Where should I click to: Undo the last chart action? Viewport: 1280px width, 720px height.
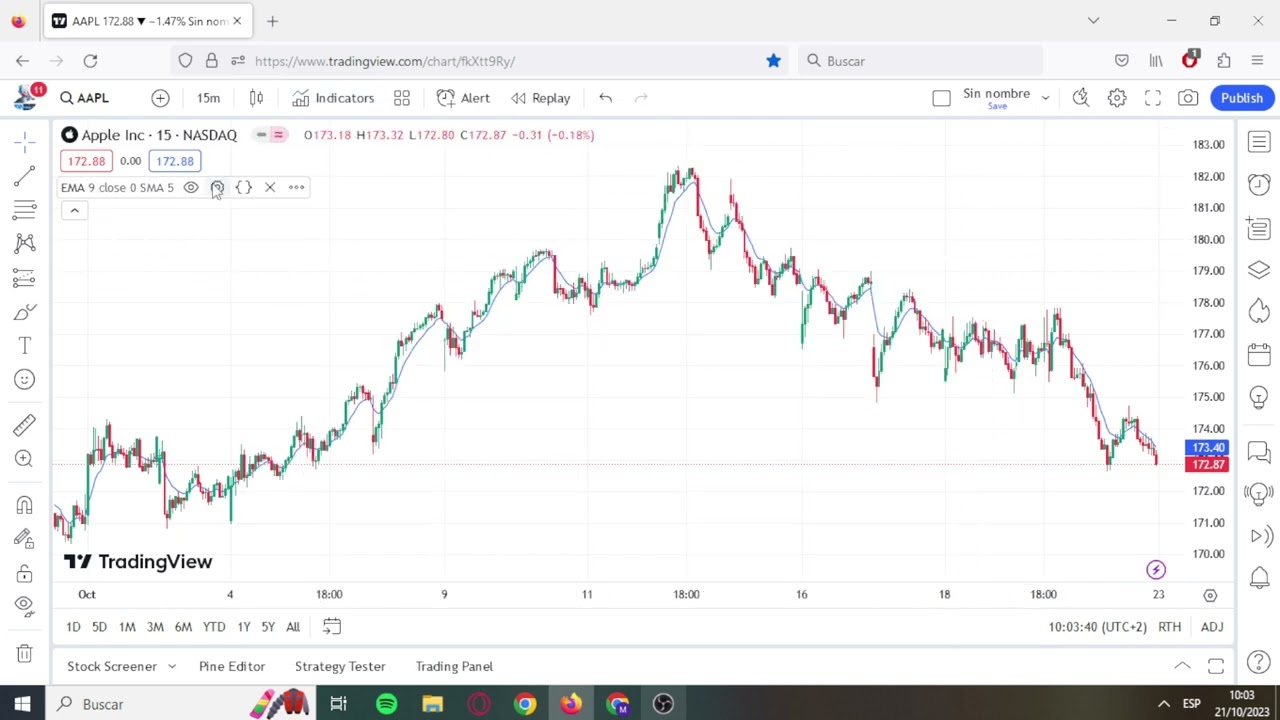[x=605, y=98]
